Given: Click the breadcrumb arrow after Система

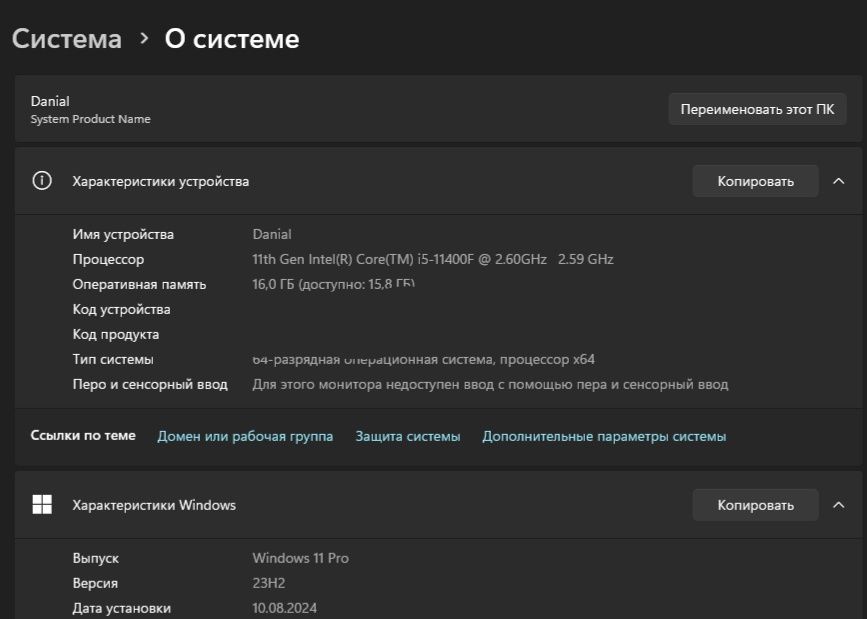Looking at the screenshot, I should [x=144, y=38].
